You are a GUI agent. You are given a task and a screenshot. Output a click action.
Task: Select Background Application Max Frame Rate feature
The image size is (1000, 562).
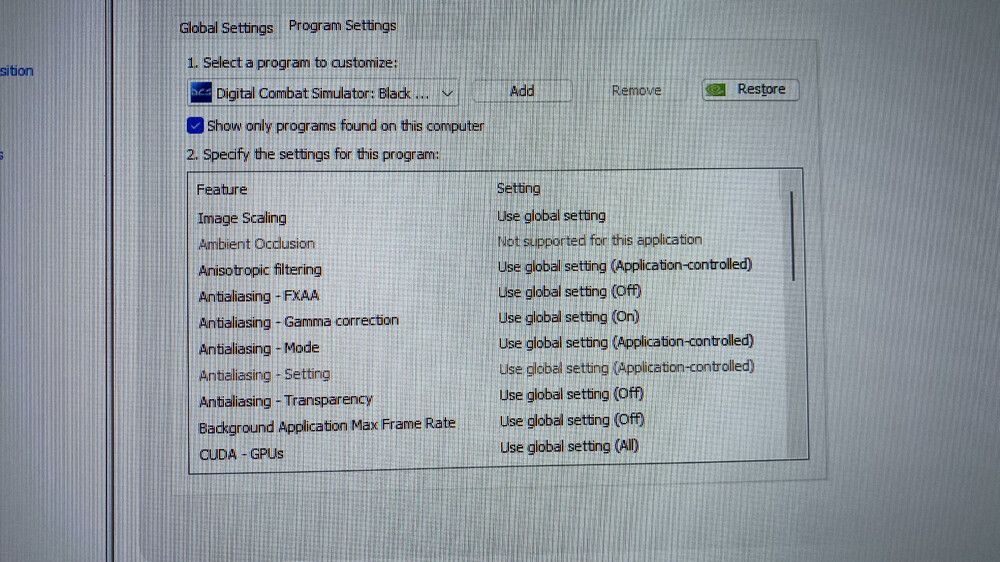tap(326, 426)
